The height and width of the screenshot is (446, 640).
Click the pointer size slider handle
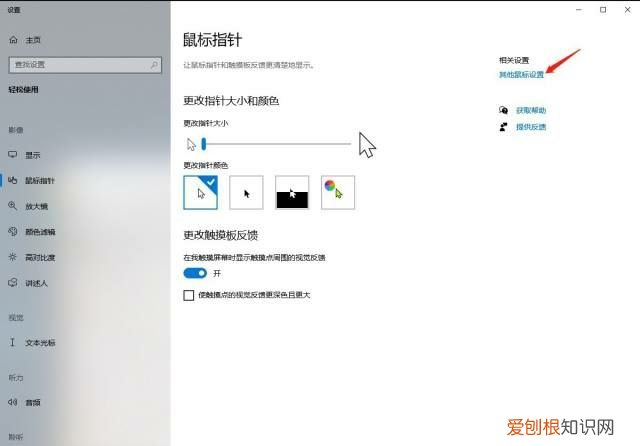(204, 144)
